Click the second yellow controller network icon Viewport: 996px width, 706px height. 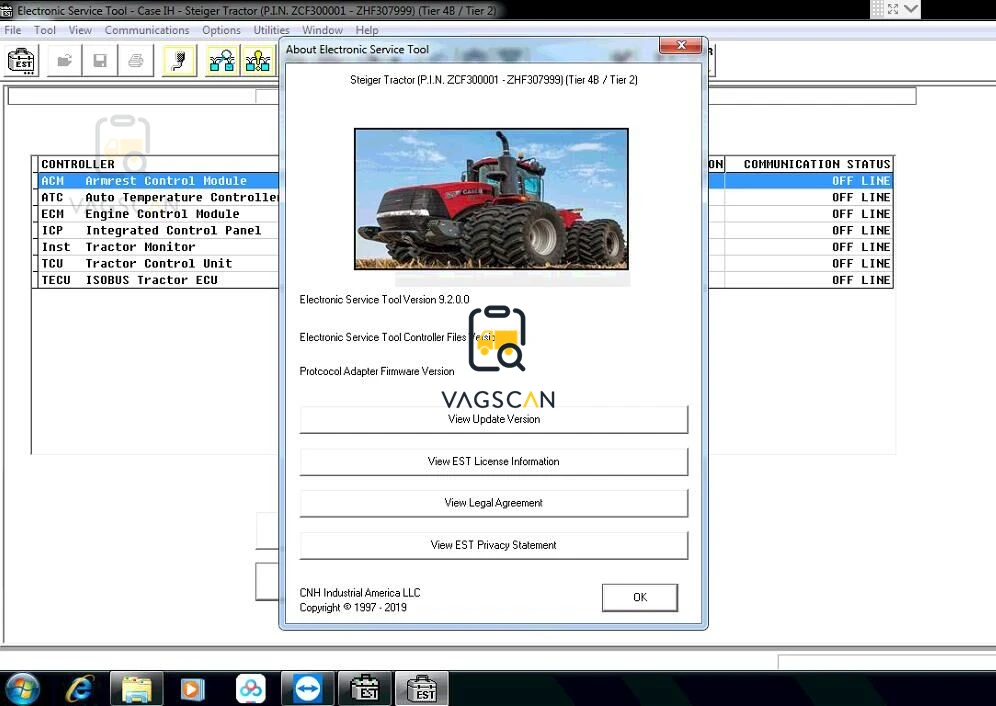click(258, 61)
